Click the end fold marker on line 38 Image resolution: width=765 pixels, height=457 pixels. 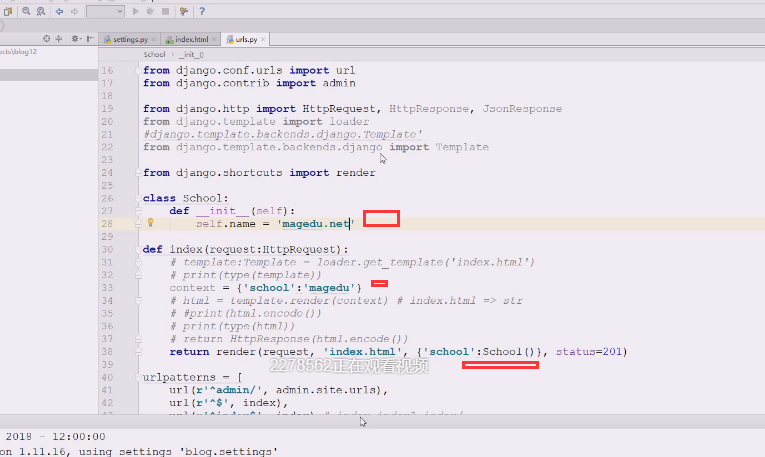pos(139,352)
